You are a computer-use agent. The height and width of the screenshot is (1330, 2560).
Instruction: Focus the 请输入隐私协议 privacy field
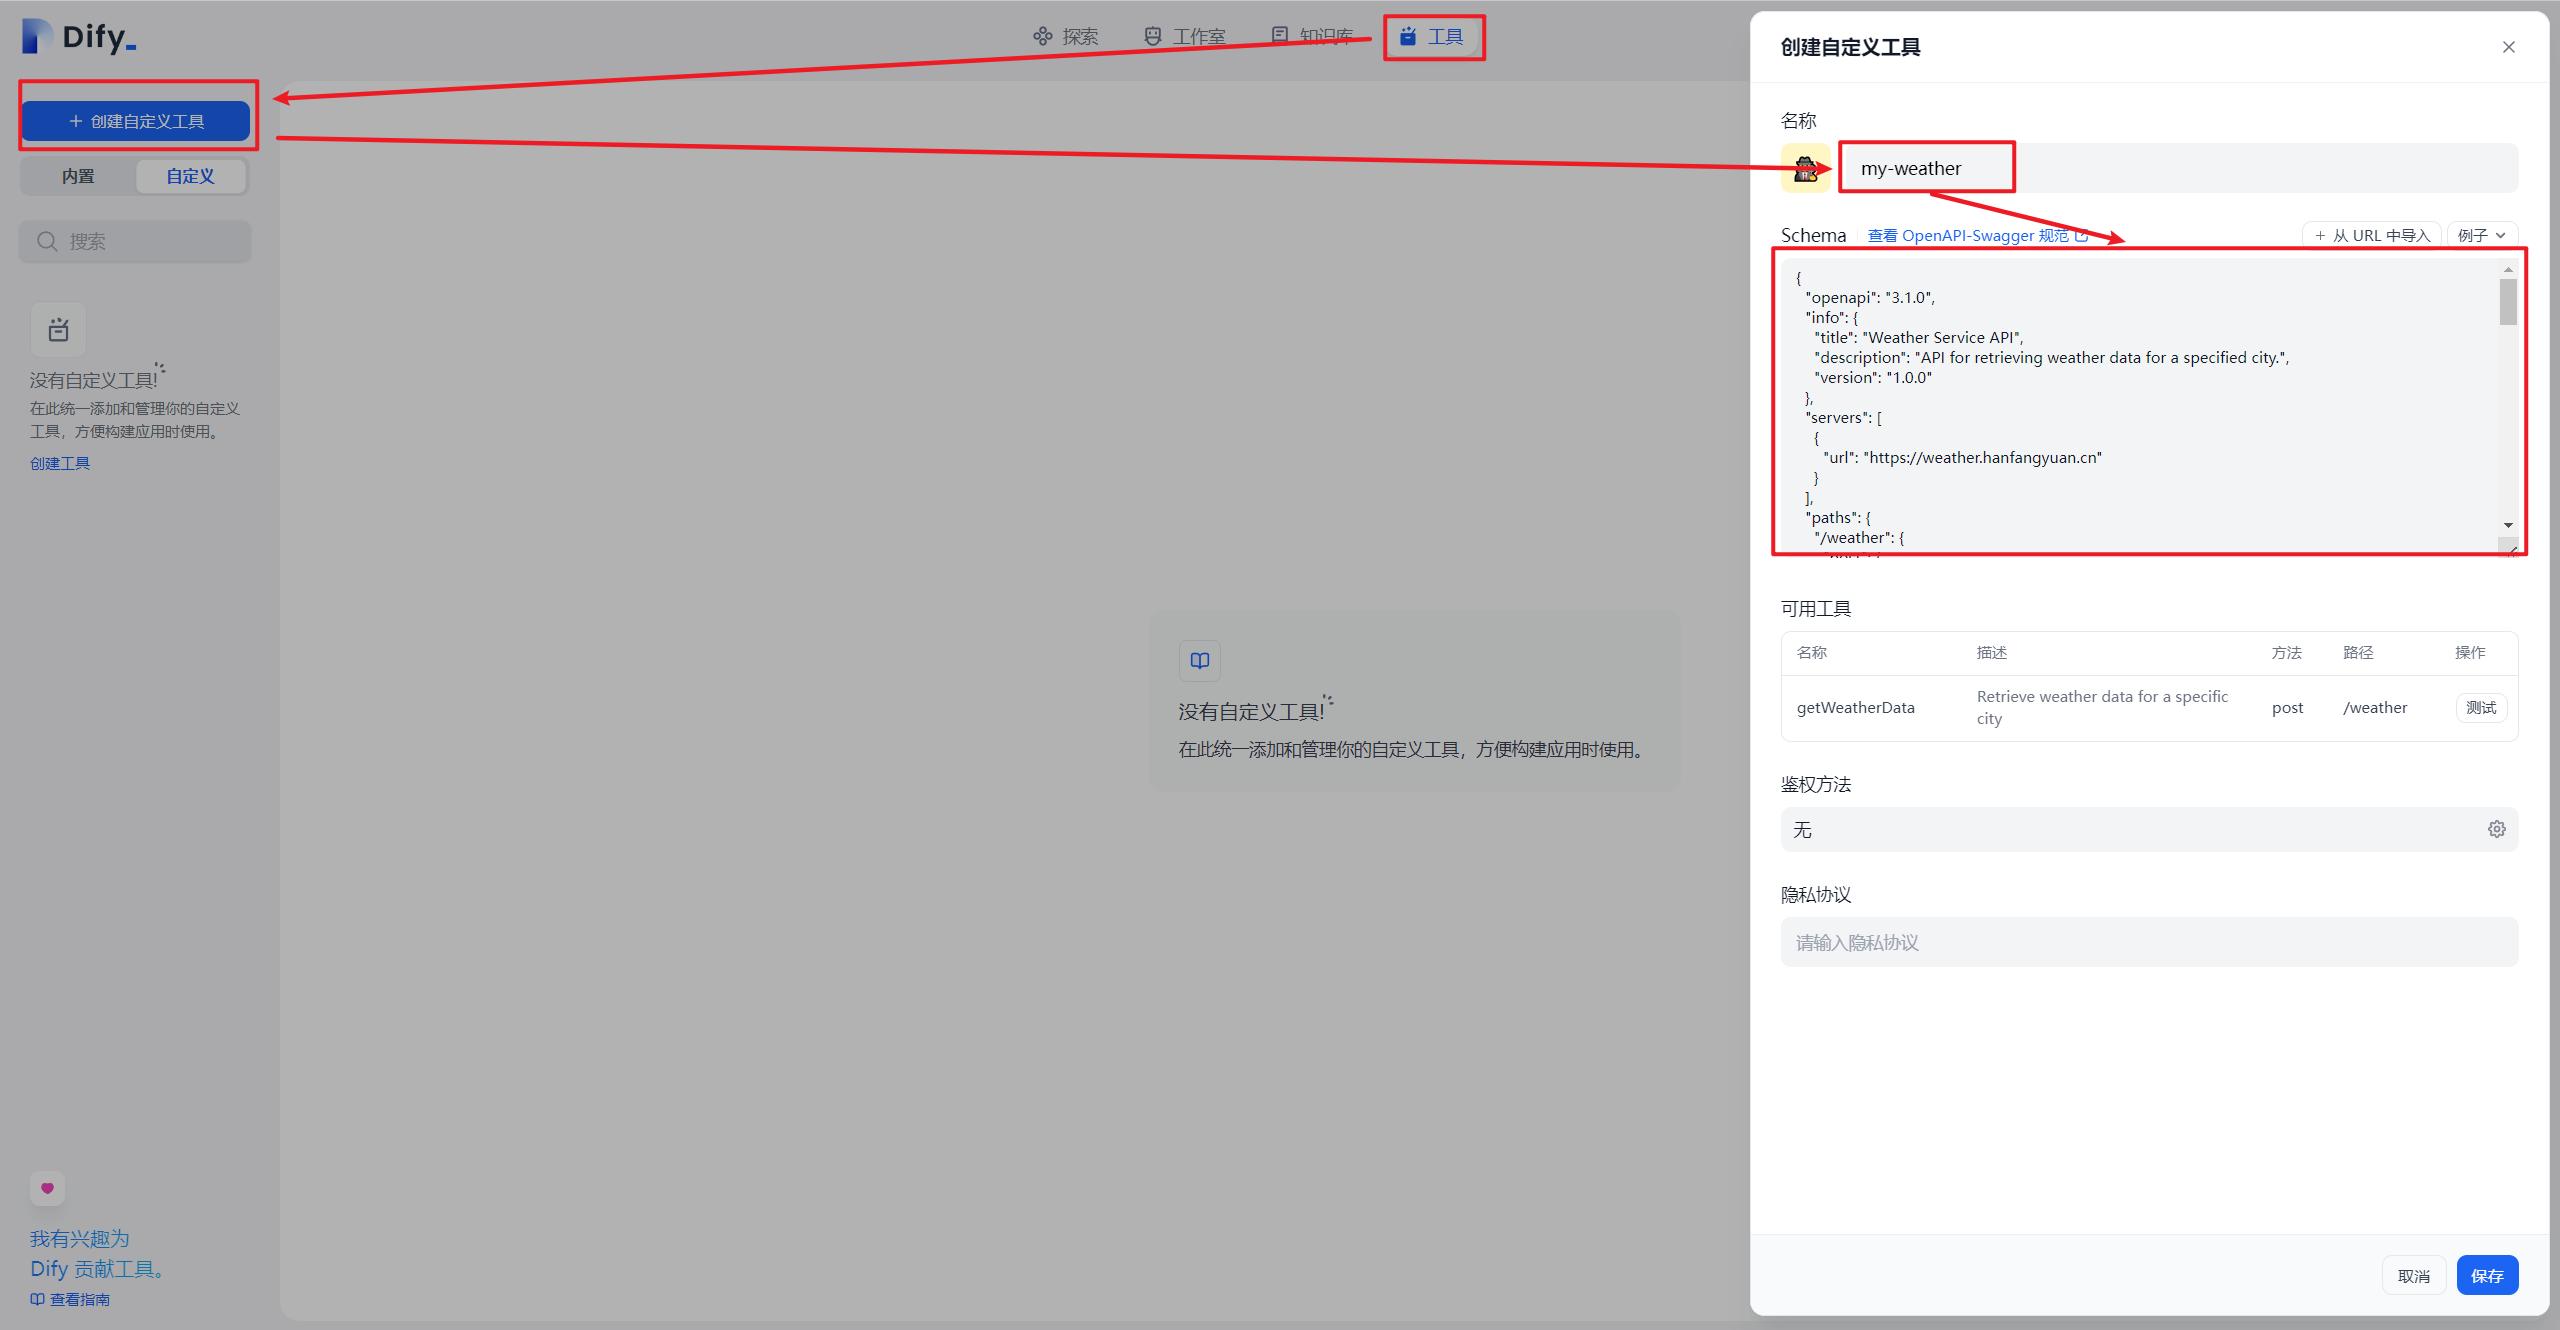pyautogui.click(x=2149, y=942)
